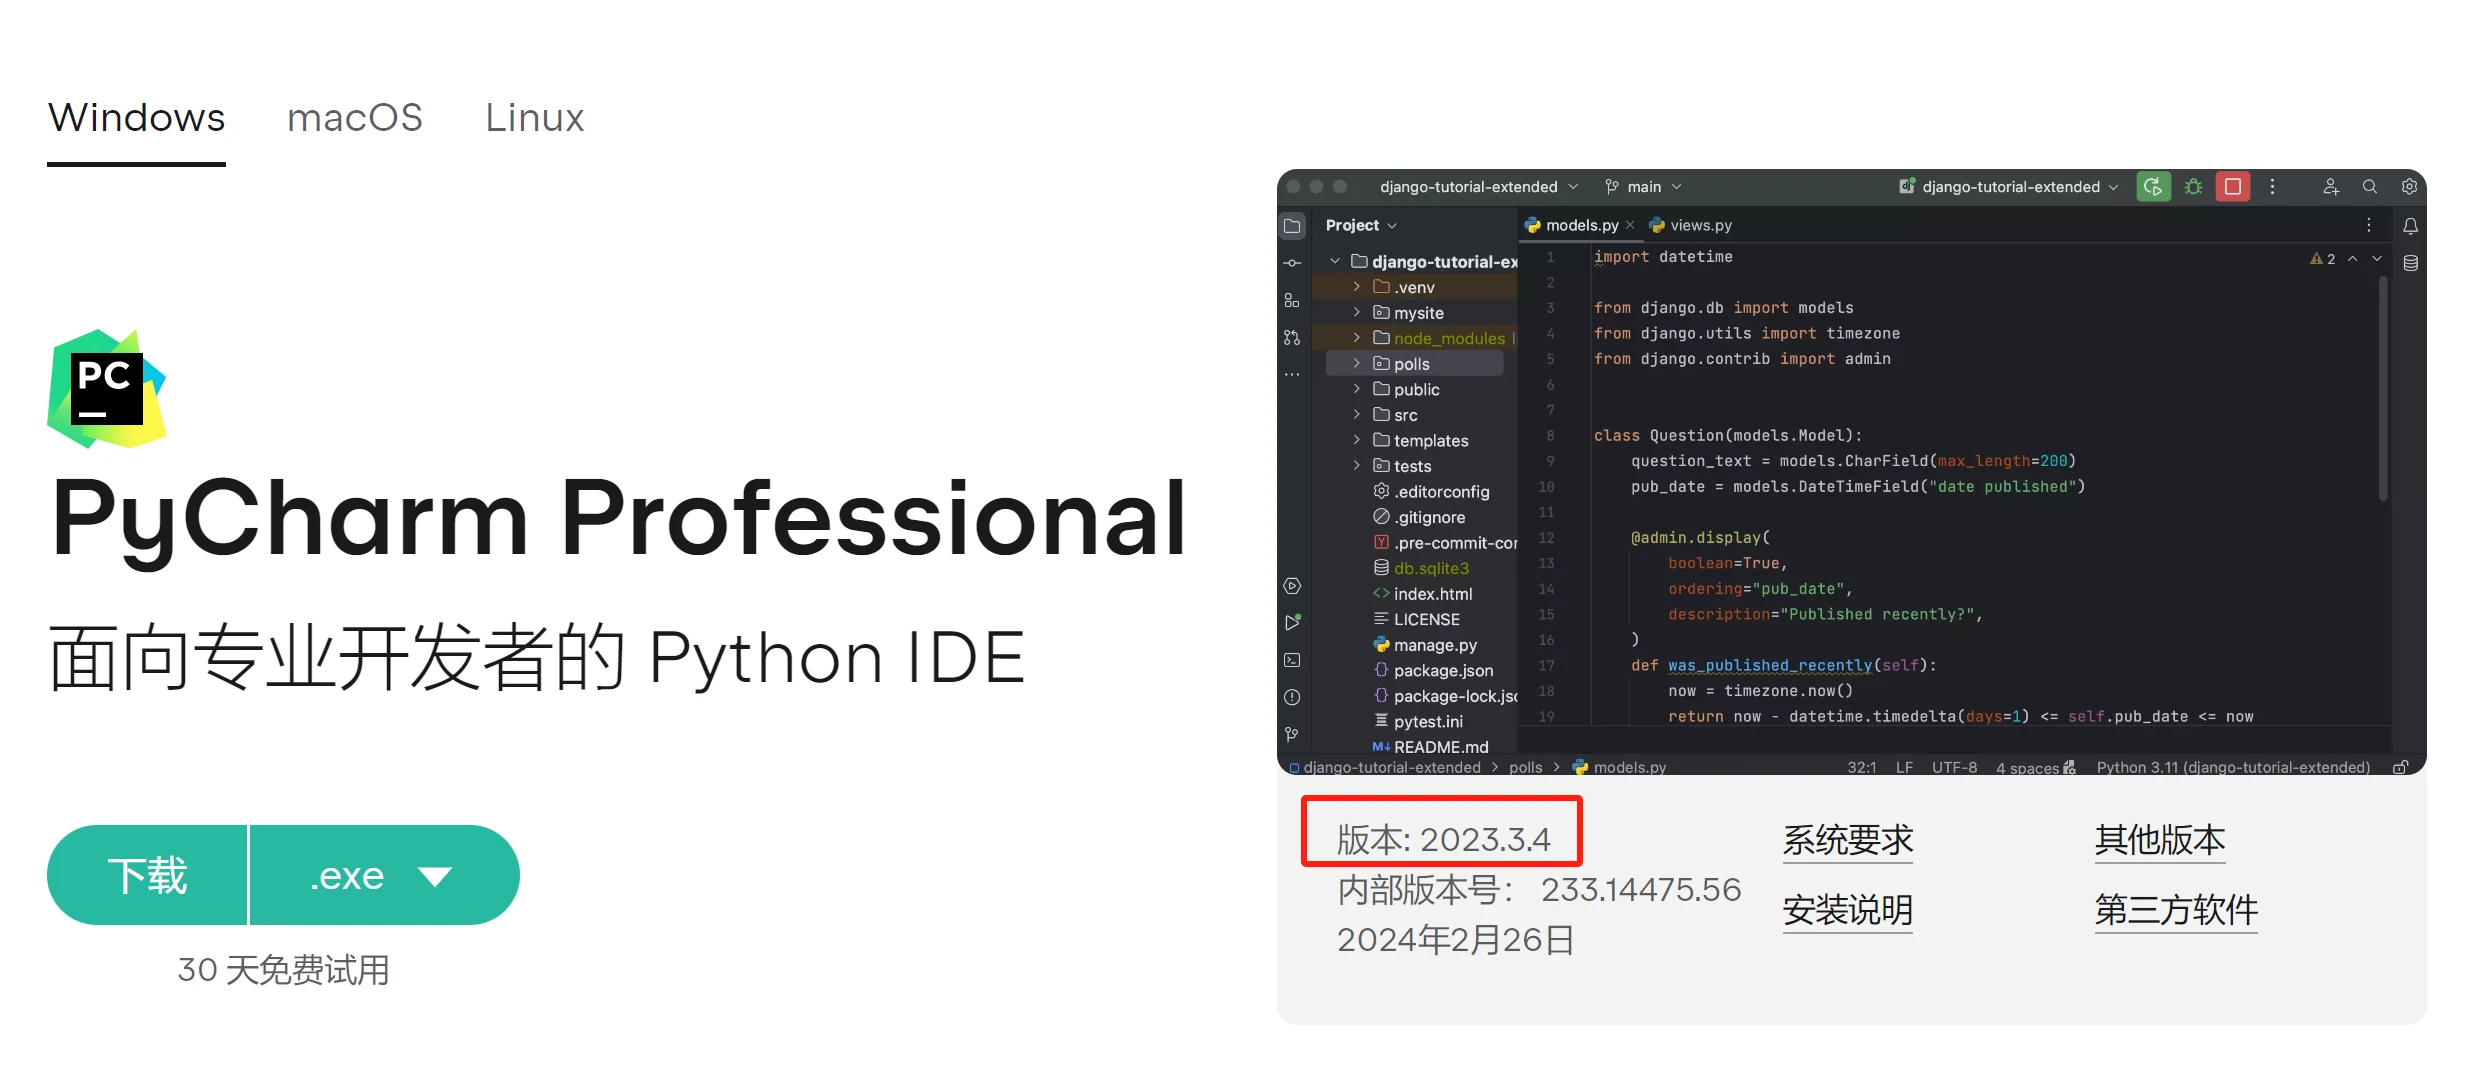Open the run configuration dropdown
Screen dimensions: 2491x1067
(x=2008, y=187)
